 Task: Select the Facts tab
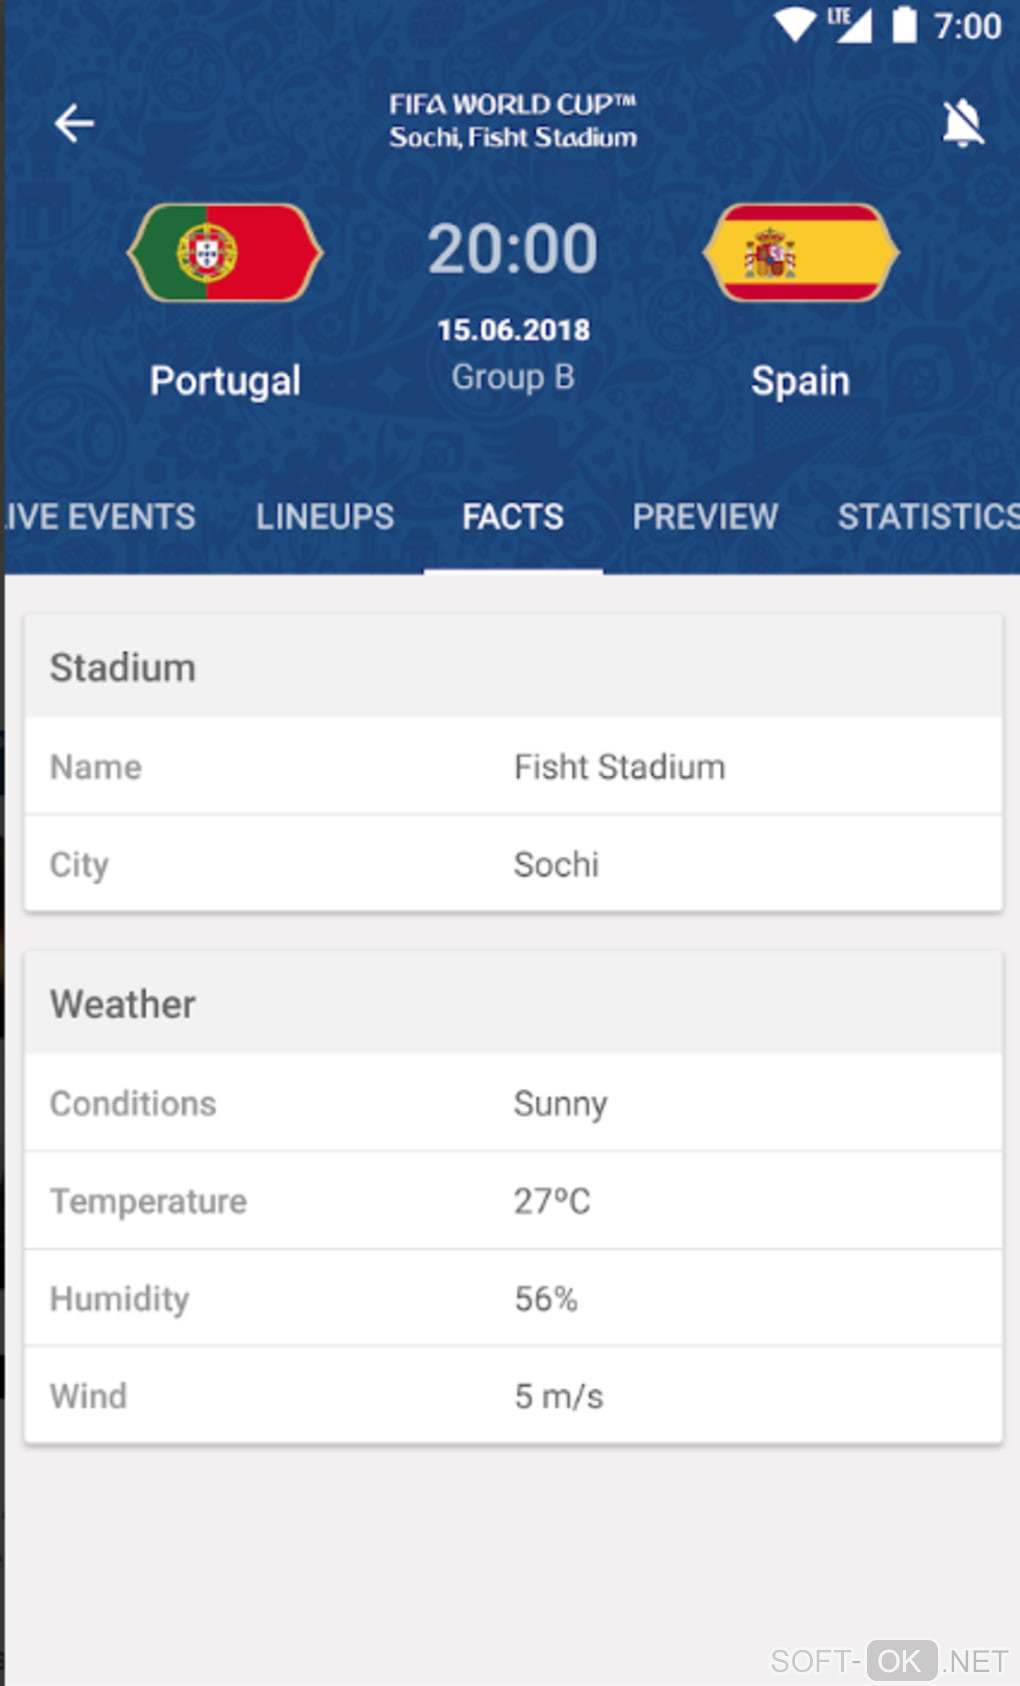pos(513,517)
